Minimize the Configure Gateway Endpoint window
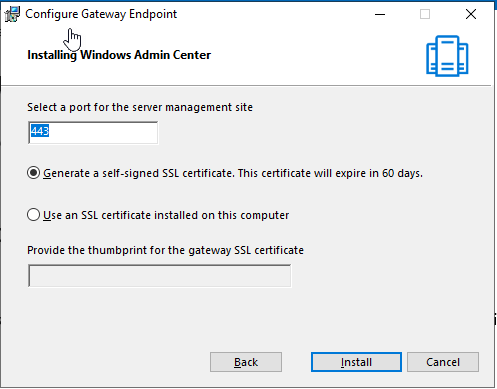 click(x=380, y=14)
